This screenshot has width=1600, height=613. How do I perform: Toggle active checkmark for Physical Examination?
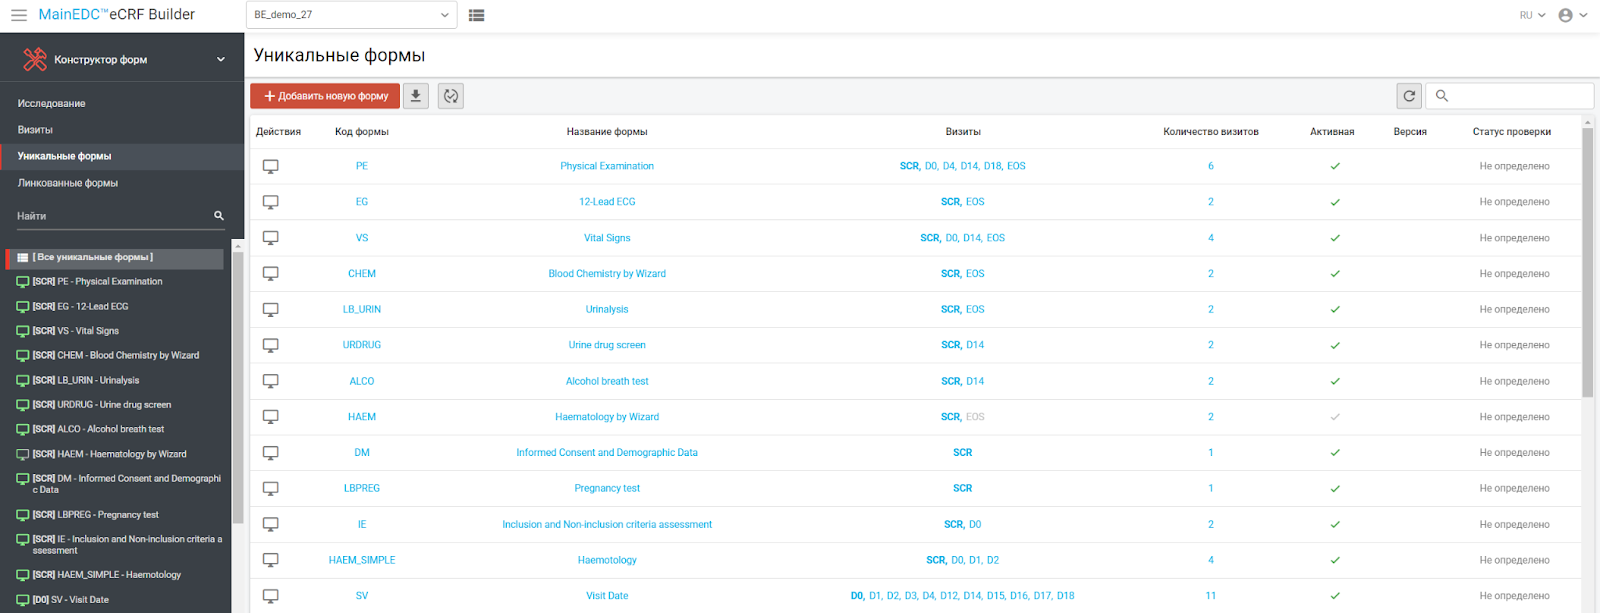1335,166
